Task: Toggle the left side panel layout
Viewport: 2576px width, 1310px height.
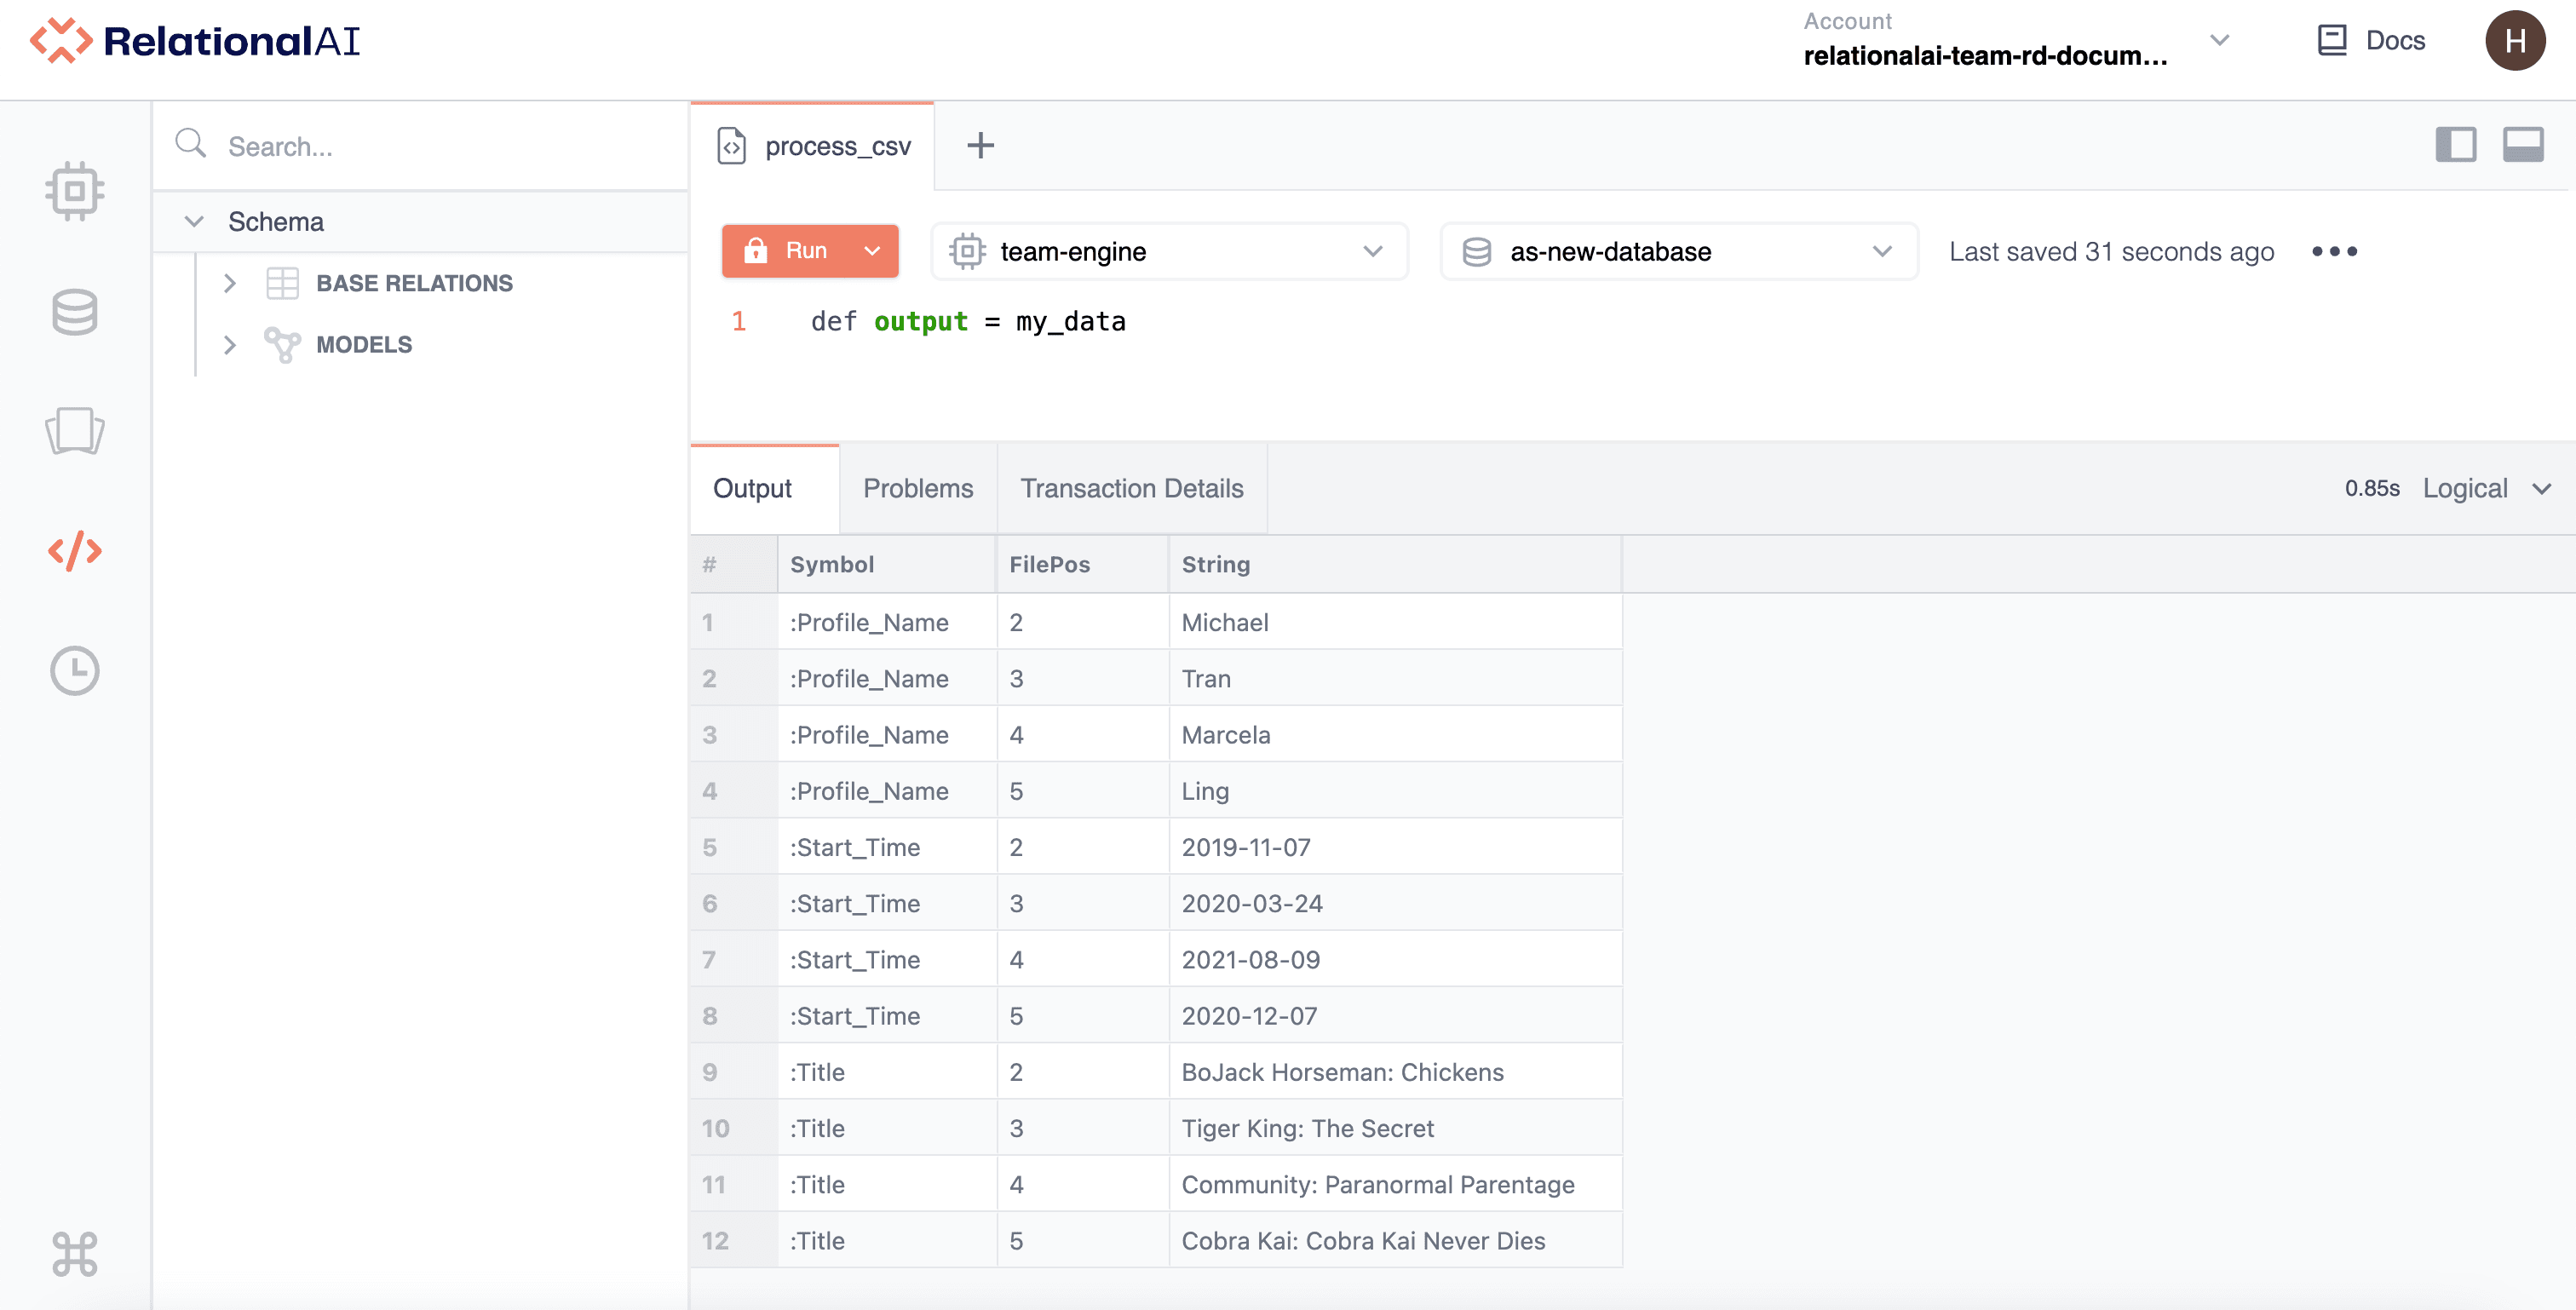Action: click(2455, 145)
